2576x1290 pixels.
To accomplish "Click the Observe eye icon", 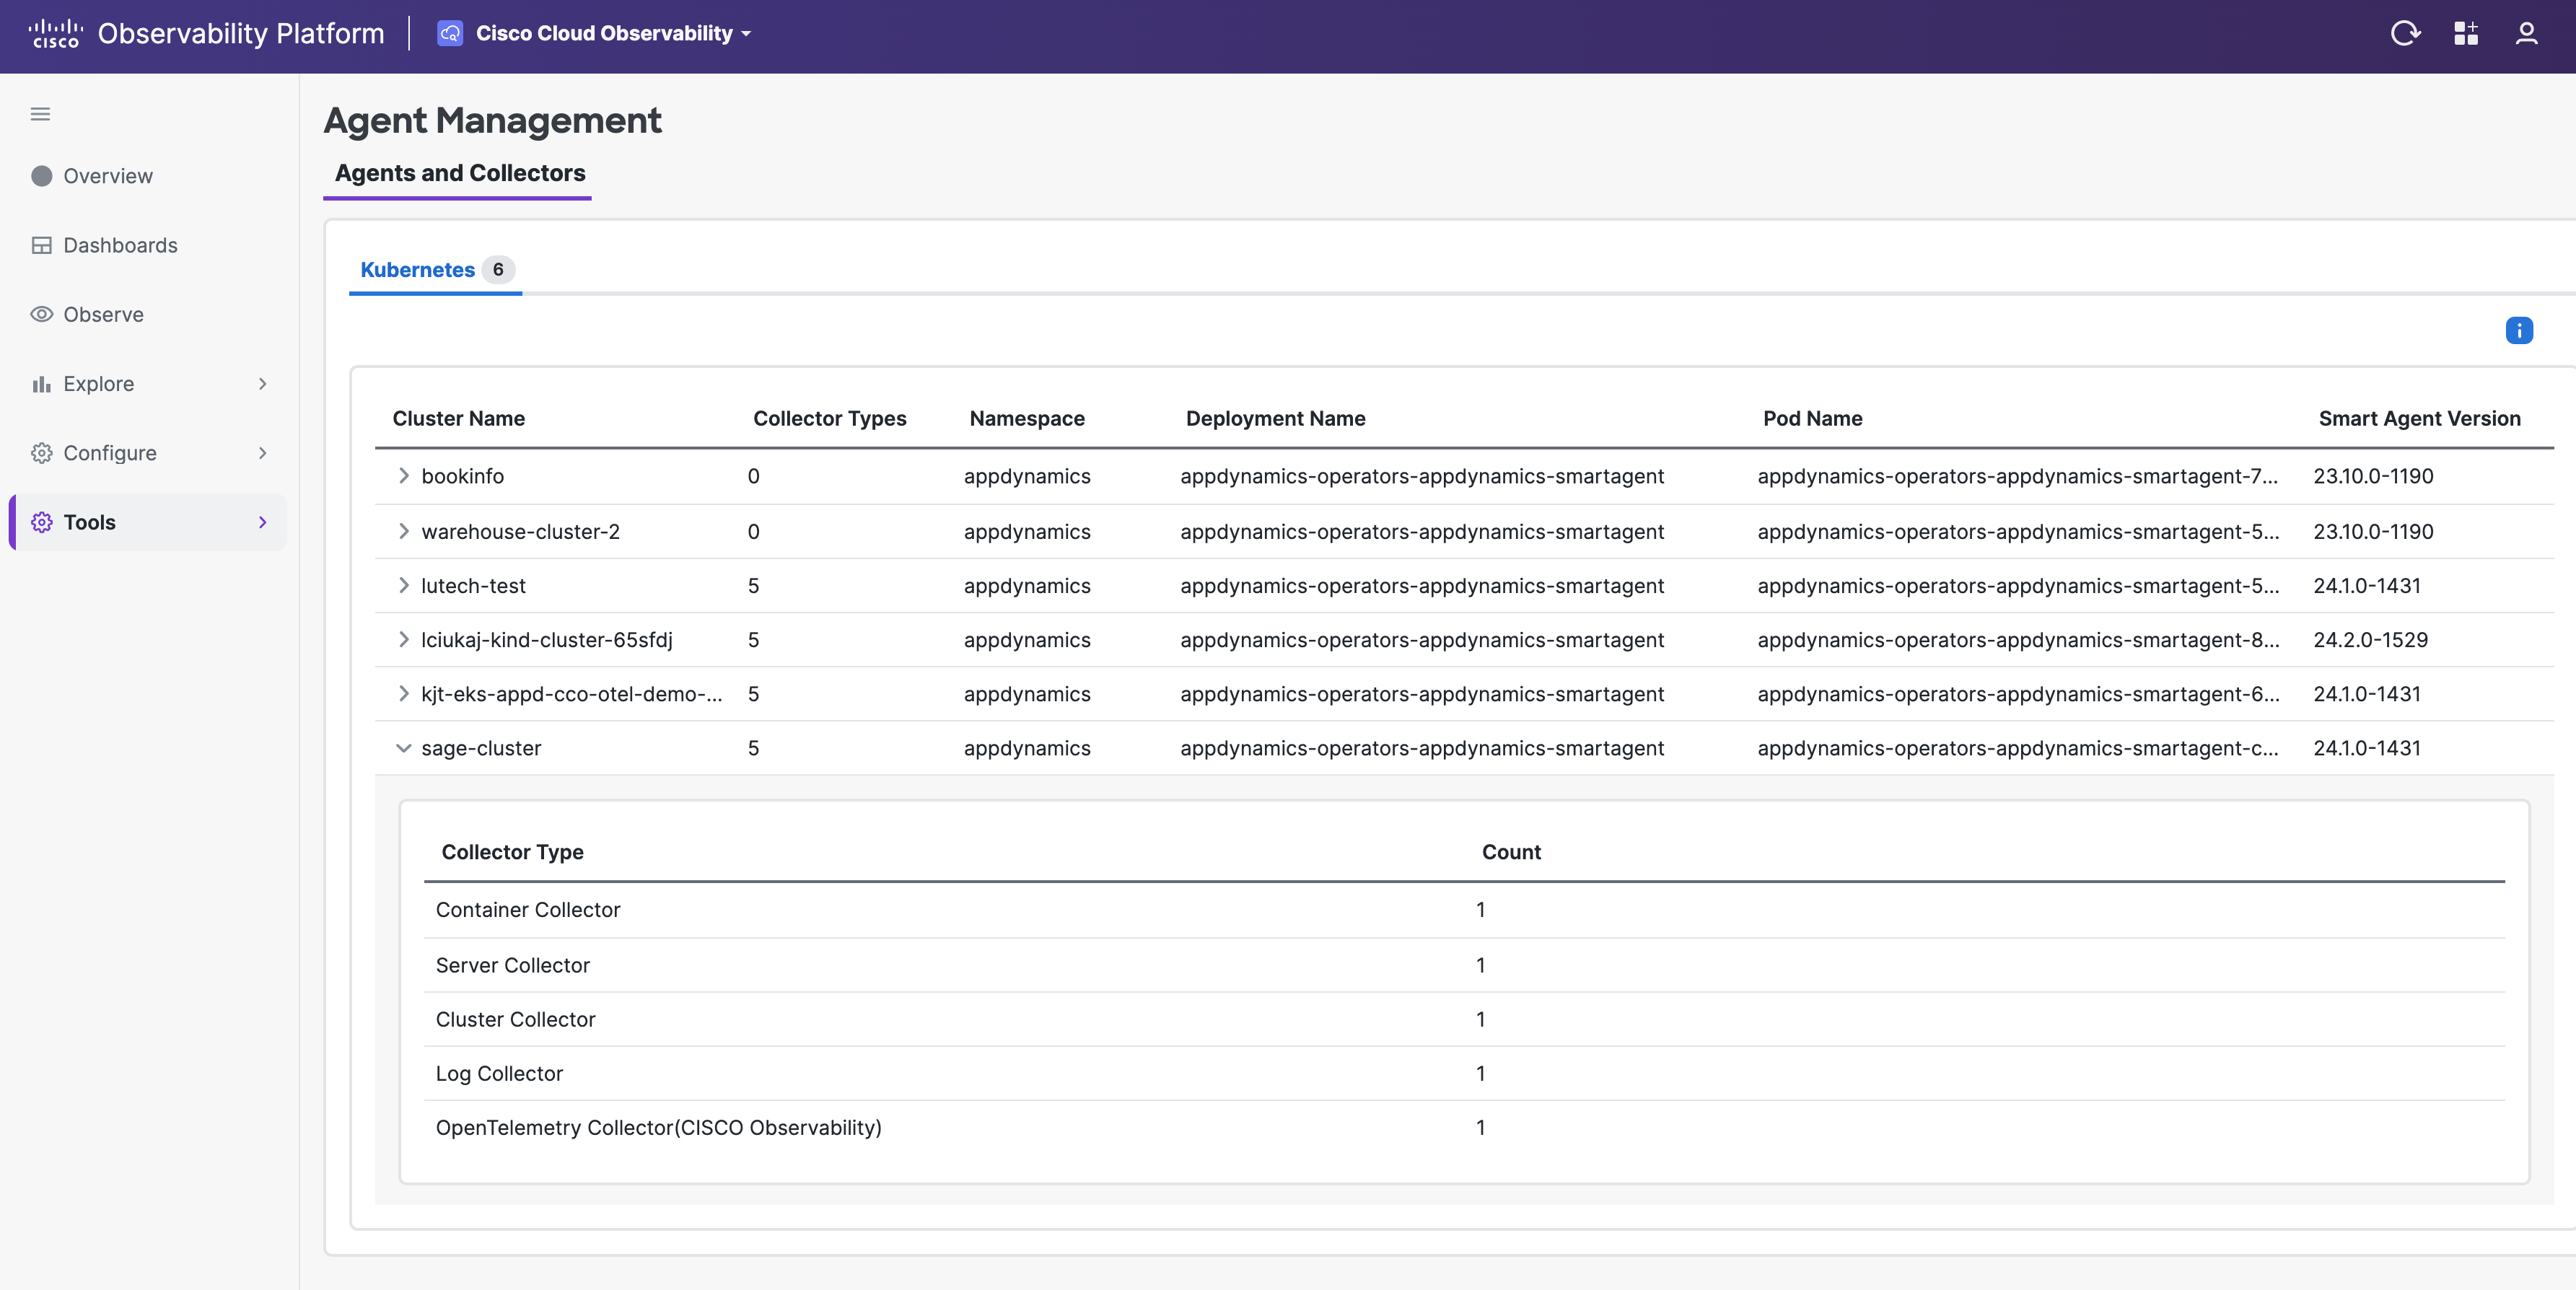I will [41, 314].
